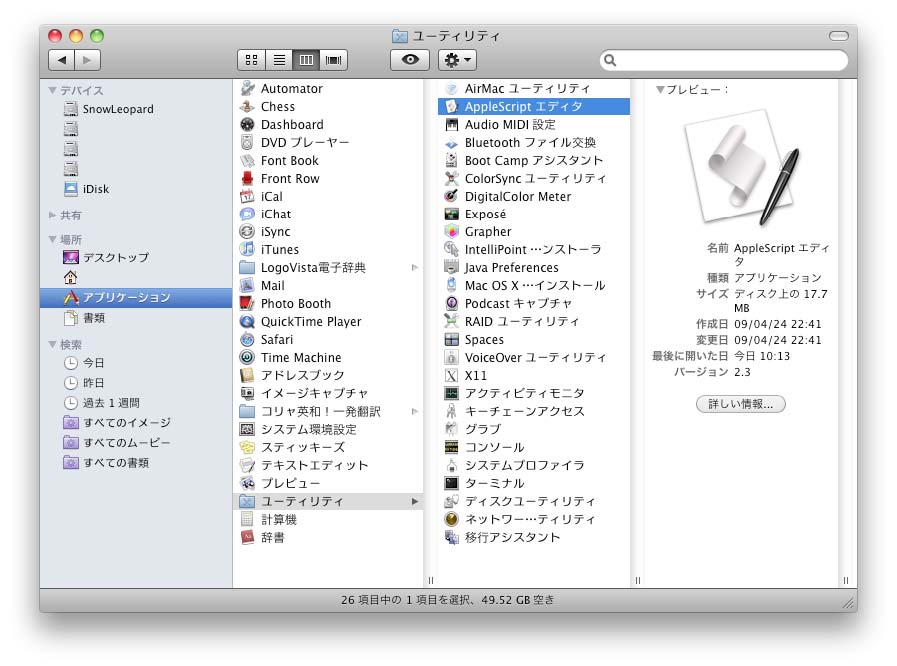Screen dimensions: 897x666
Task: Click the 詳しい情報... button
Action: (740, 404)
